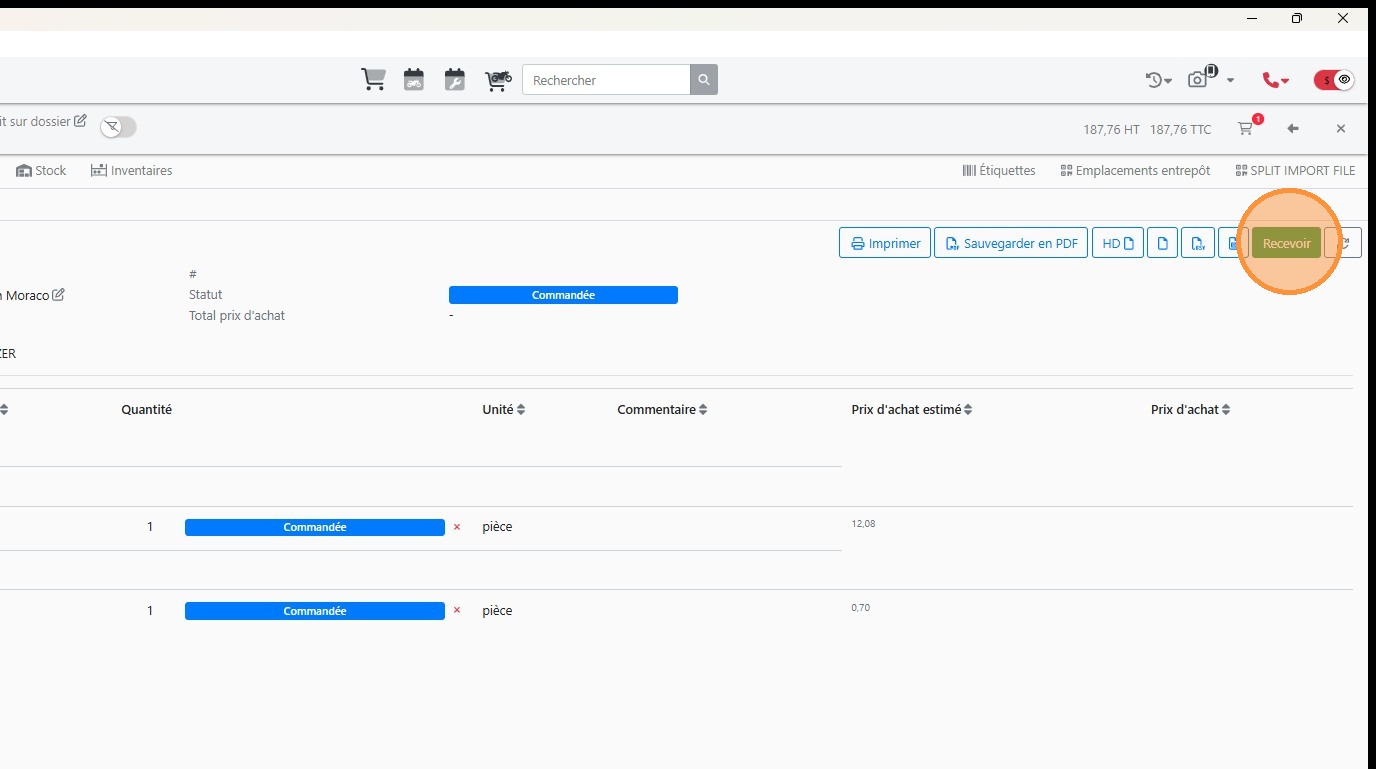Click the Sauvegarder en PDF button
Image resolution: width=1376 pixels, height=769 pixels.
(1011, 243)
